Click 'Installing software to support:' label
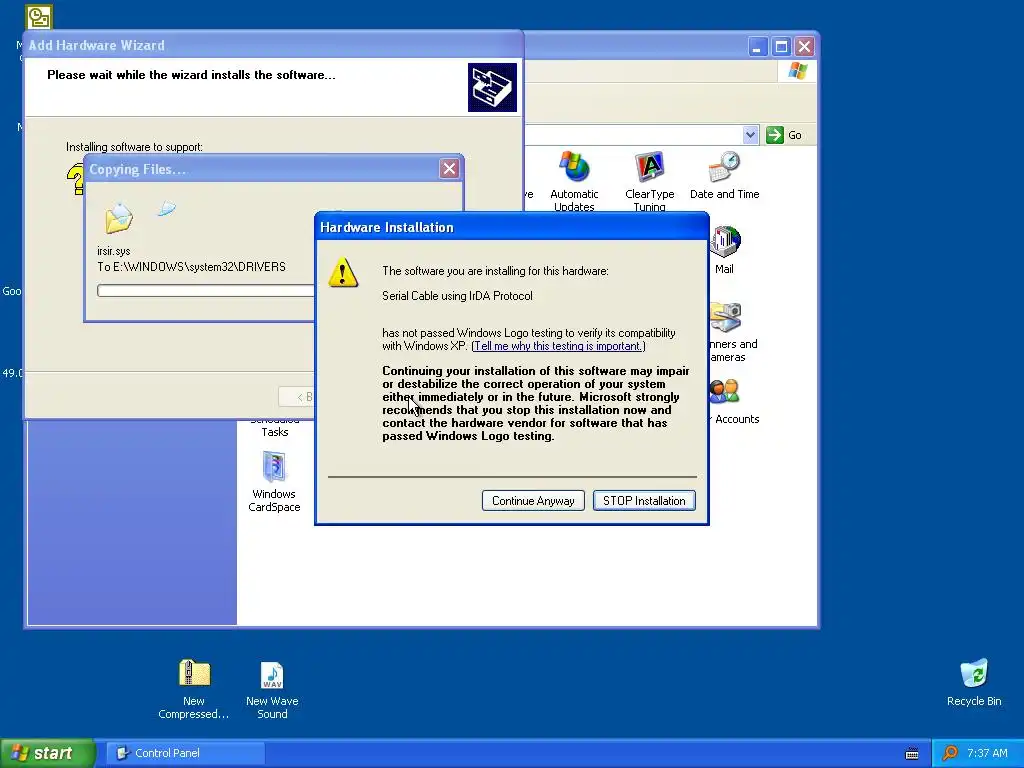The height and width of the screenshot is (768, 1024). (135, 147)
